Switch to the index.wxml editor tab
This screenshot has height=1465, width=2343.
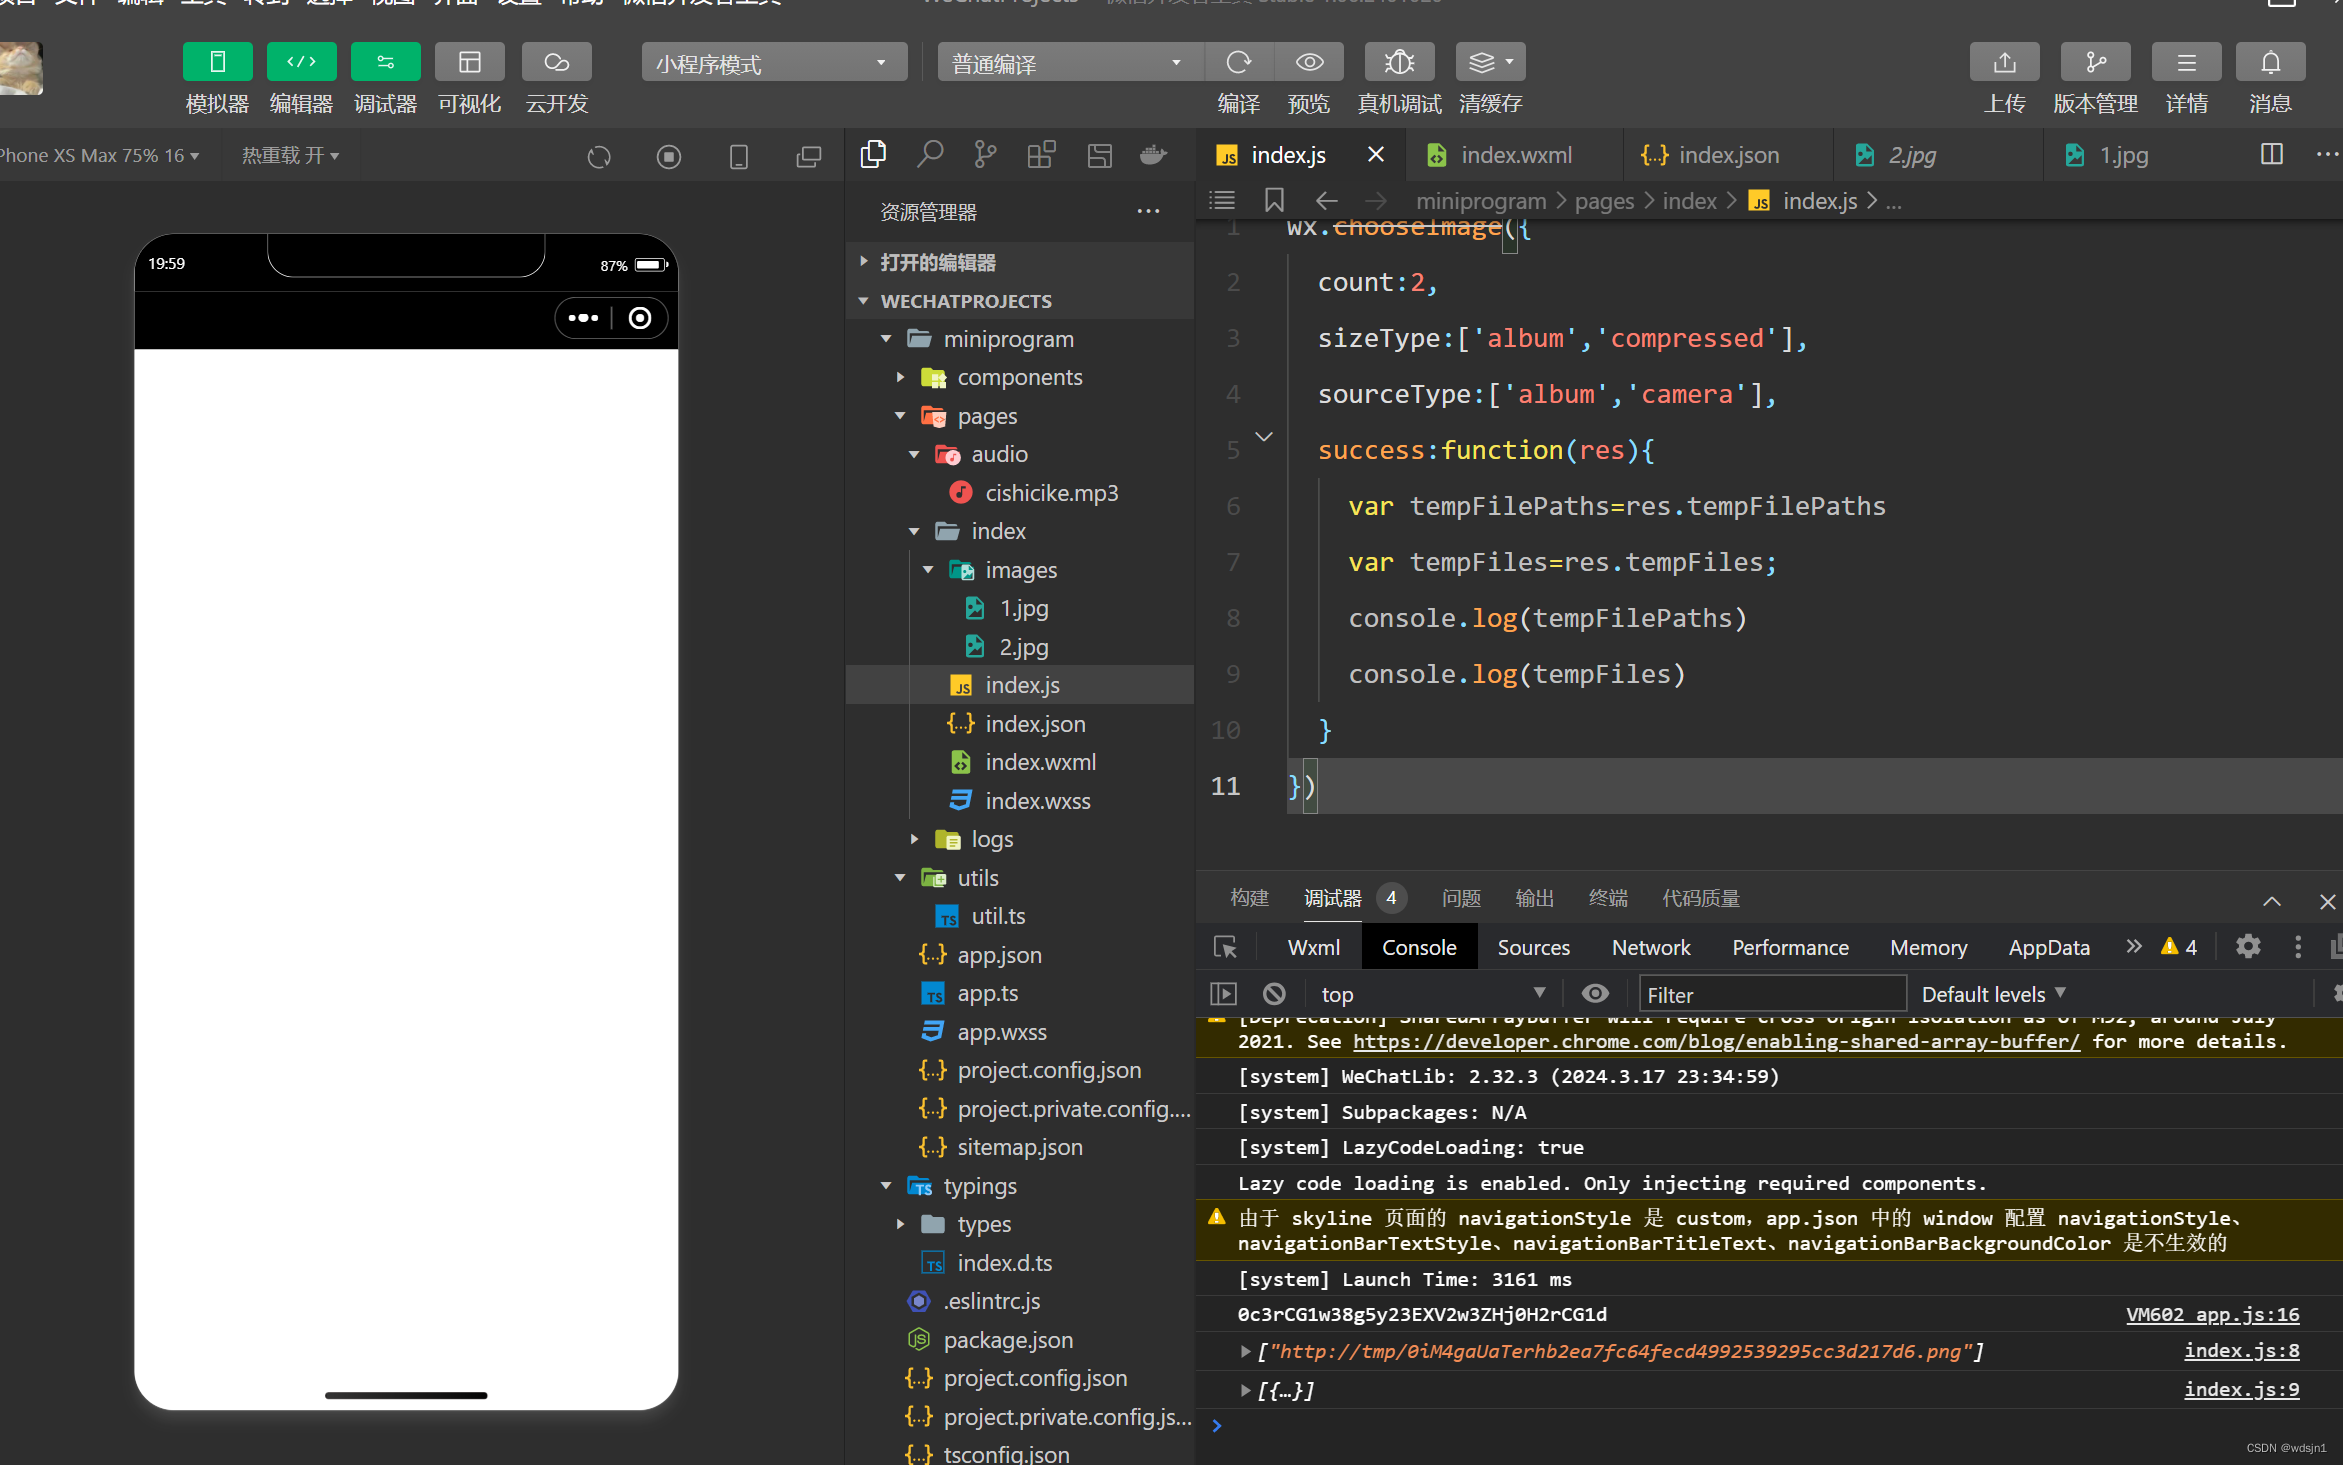(1515, 155)
